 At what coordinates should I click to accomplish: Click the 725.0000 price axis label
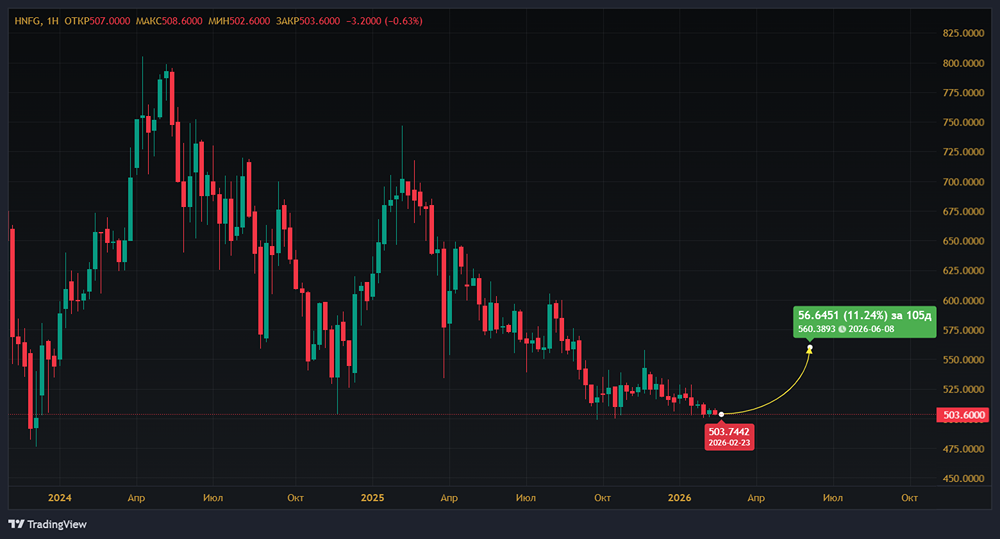pyautogui.click(x=963, y=152)
